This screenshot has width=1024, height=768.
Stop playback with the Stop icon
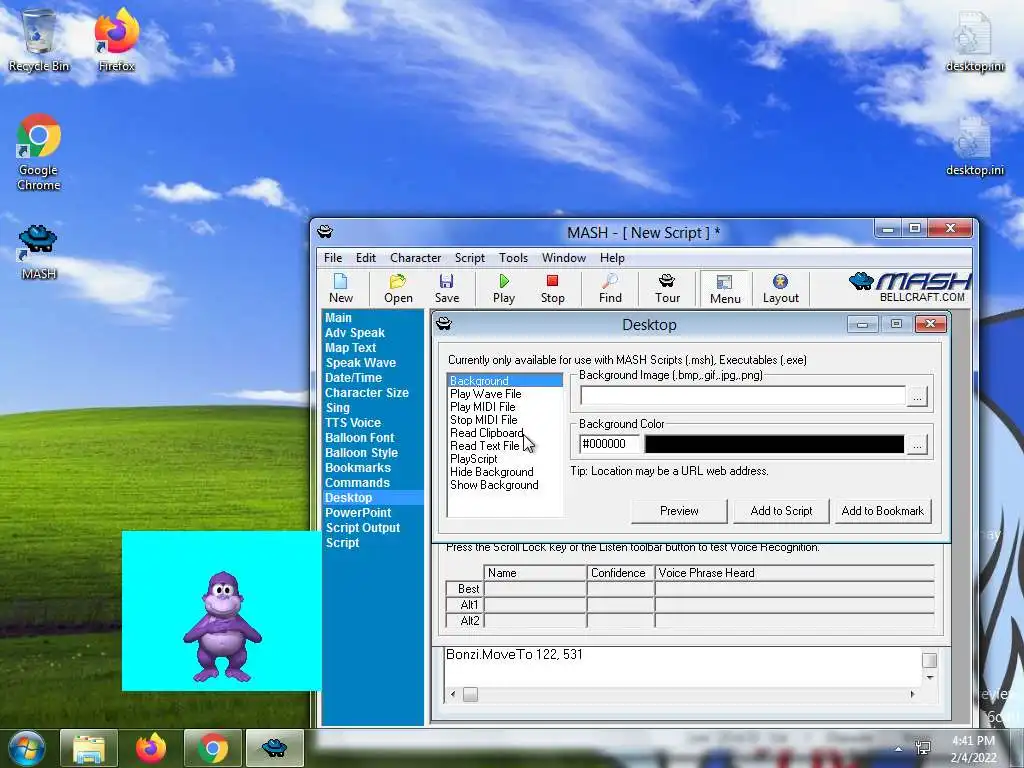tap(552, 289)
